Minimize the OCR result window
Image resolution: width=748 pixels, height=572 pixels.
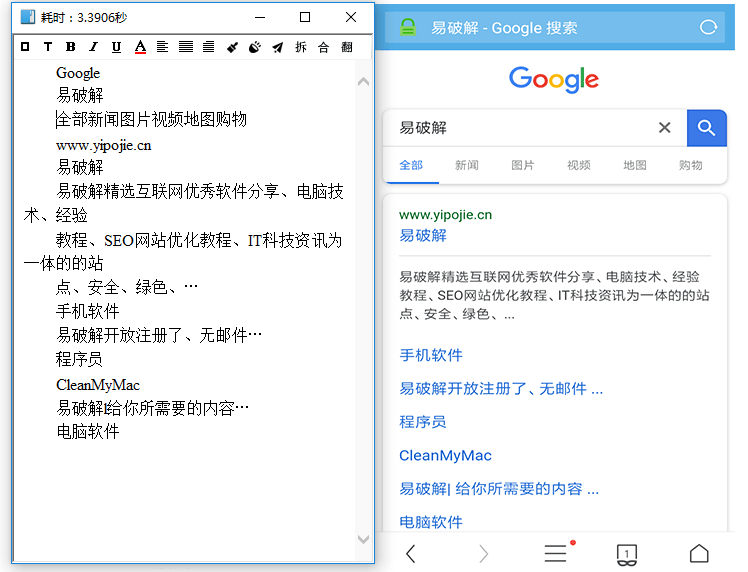click(260, 17)
